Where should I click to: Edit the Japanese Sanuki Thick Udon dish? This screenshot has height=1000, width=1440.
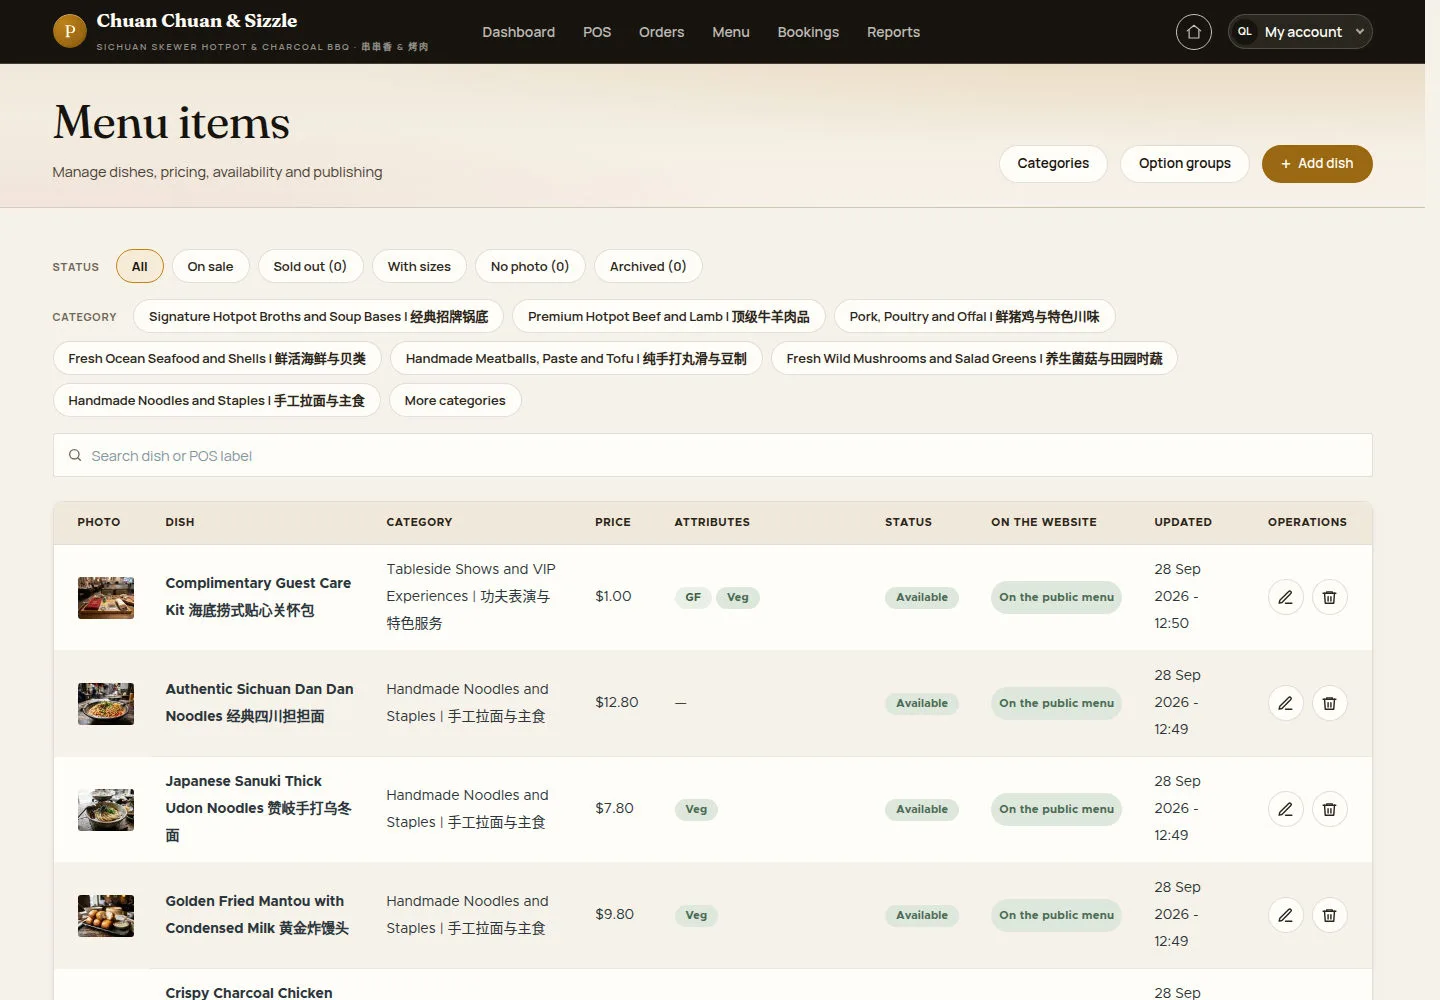pyautogui.click(x=1285, y=809)
